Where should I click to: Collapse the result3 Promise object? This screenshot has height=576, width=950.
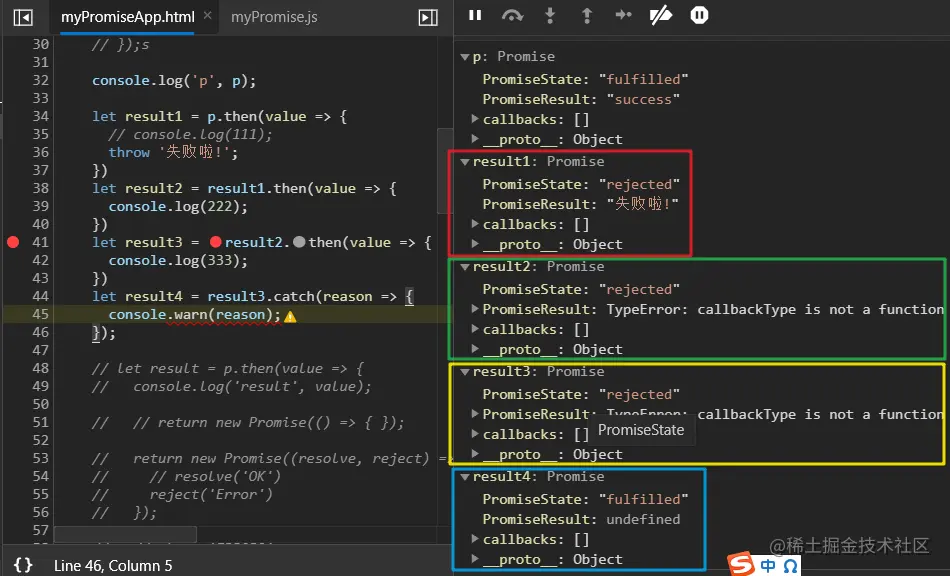(465, 371)
